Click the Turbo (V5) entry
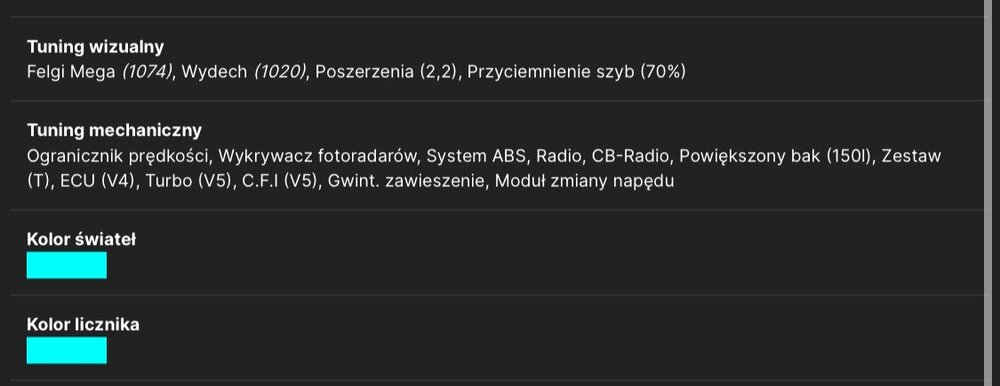The image size is (1000, 386). tap(188, 181)
